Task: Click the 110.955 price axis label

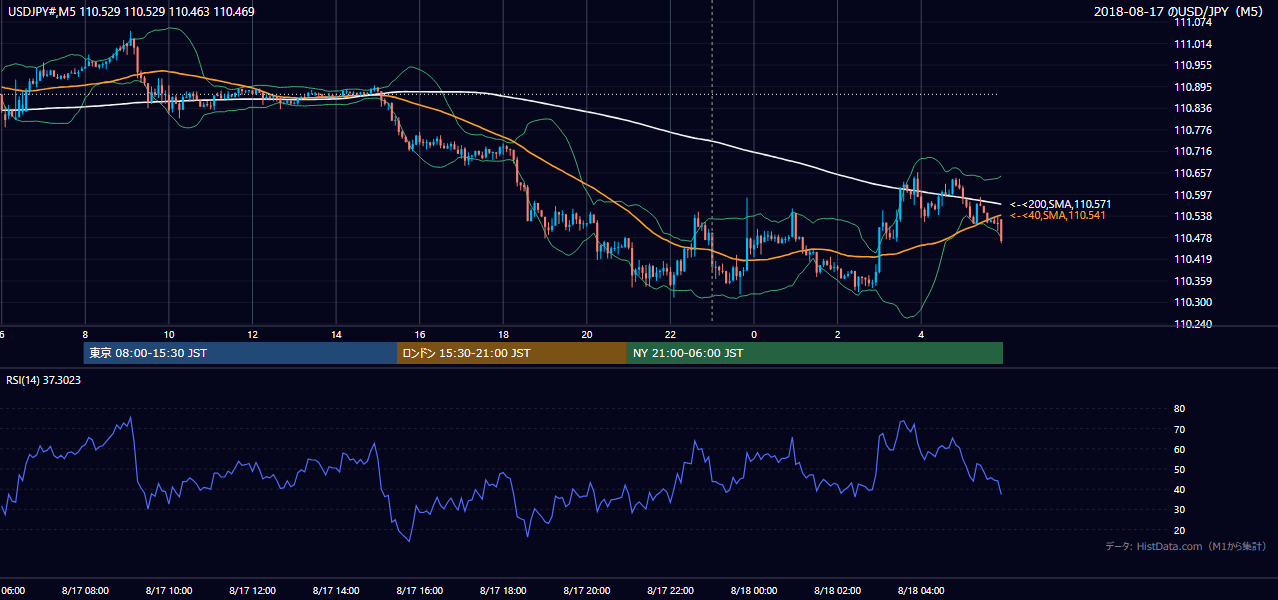Action: pos(1193,65)
